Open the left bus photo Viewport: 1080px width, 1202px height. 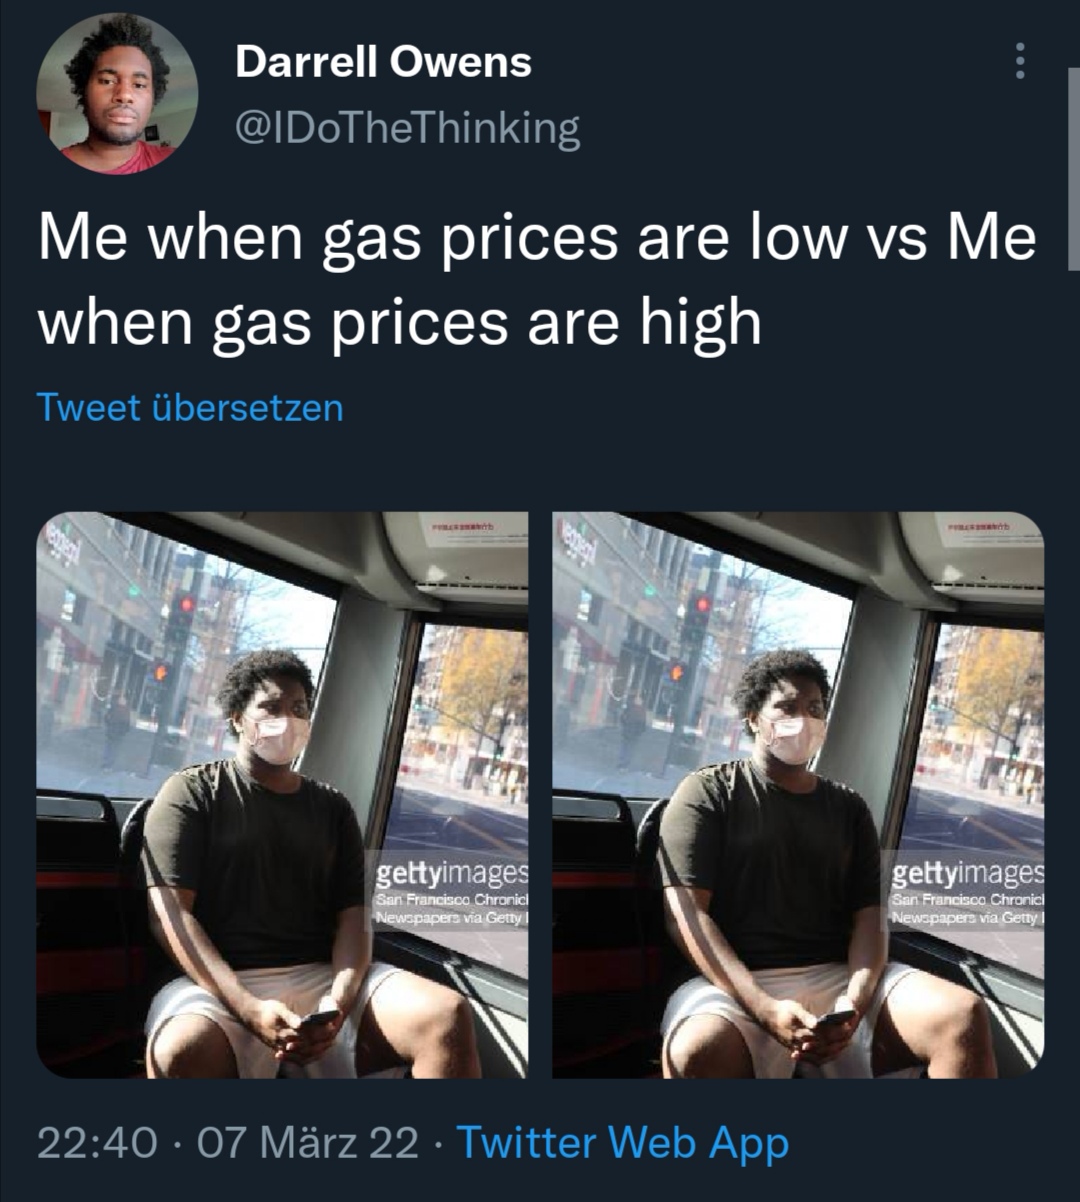282,795
